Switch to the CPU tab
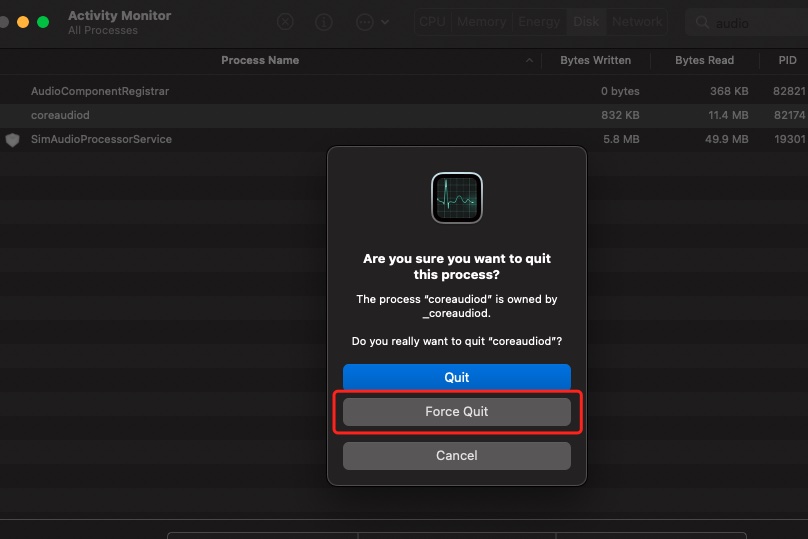808x539 pixels. click(x=432, y=22)
